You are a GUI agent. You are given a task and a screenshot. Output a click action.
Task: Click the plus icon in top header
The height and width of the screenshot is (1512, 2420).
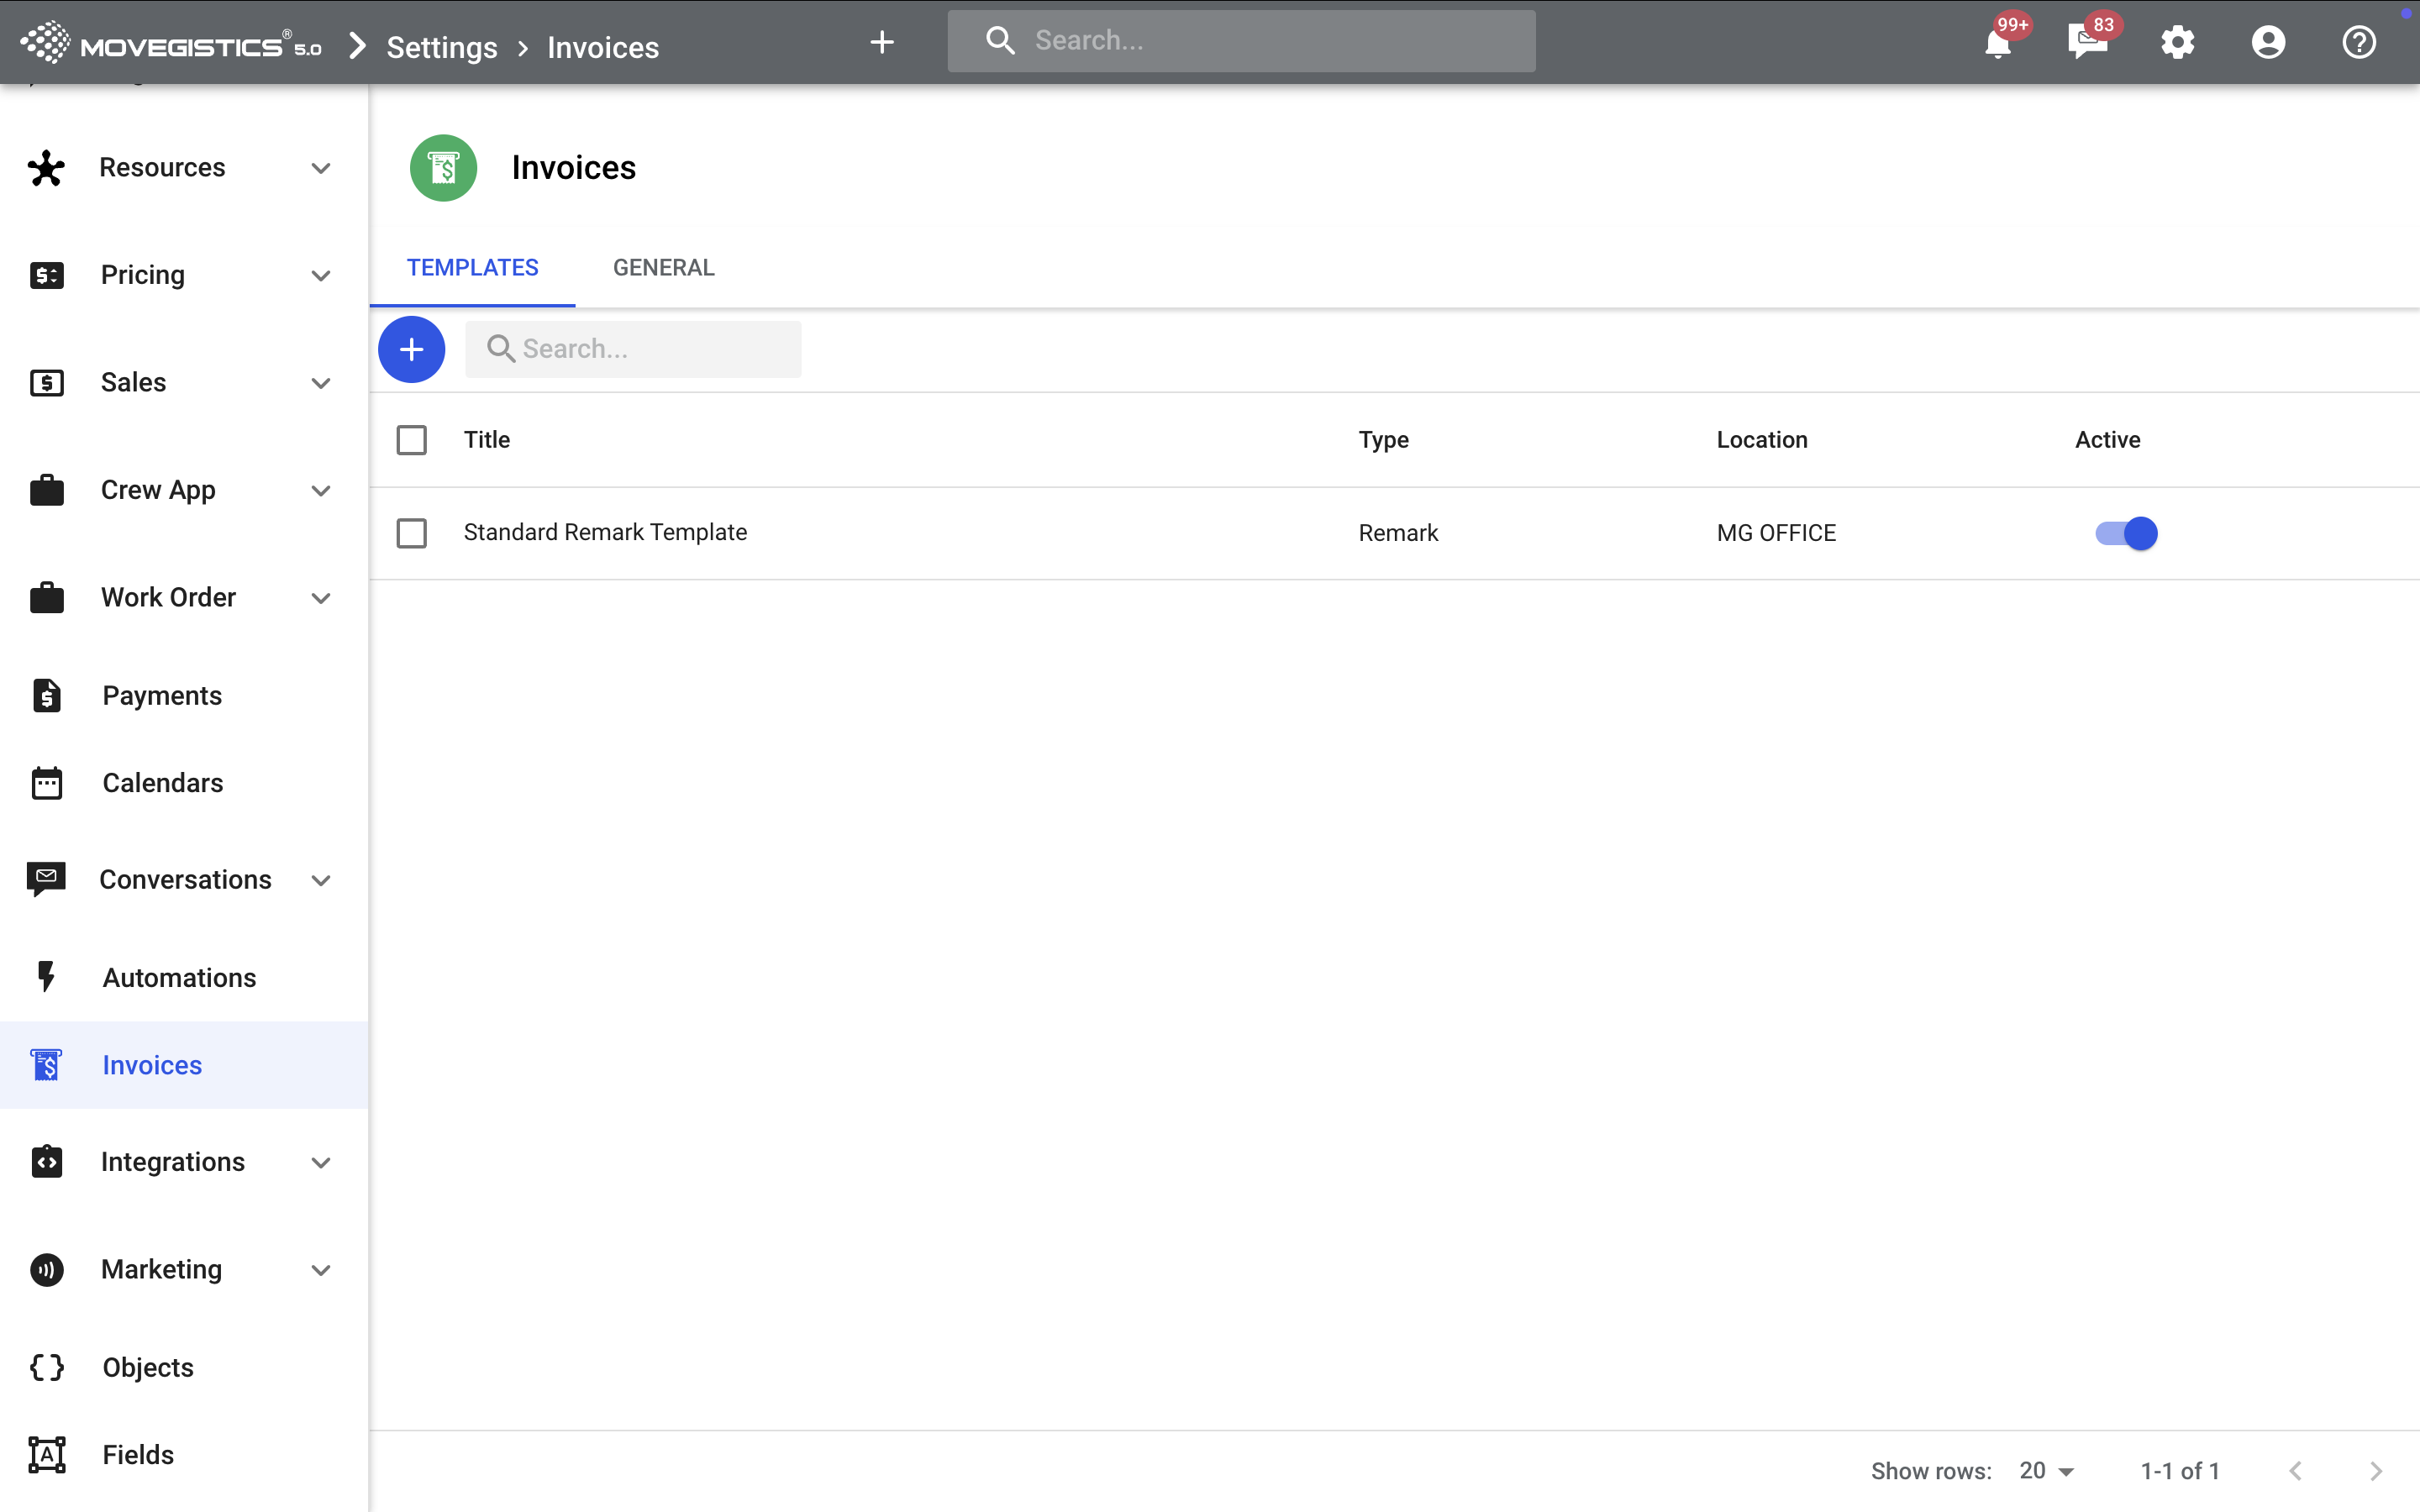881,42
